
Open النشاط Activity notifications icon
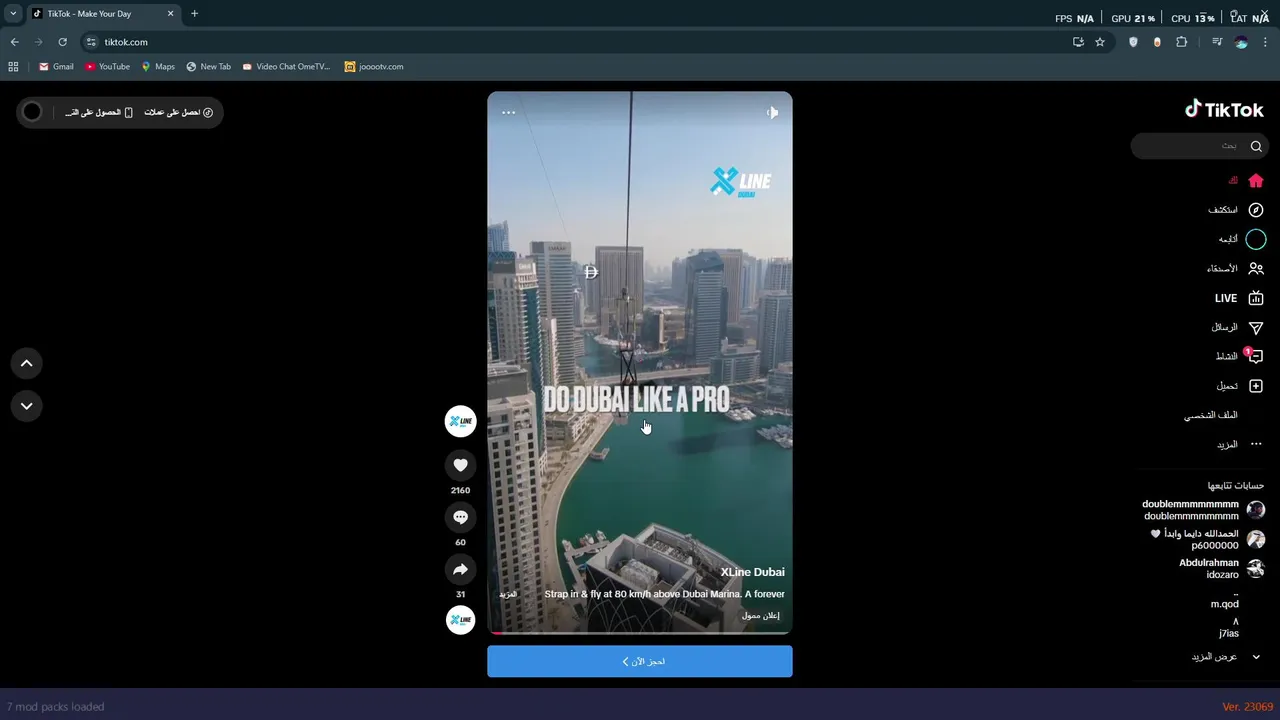click(1256, 356)
